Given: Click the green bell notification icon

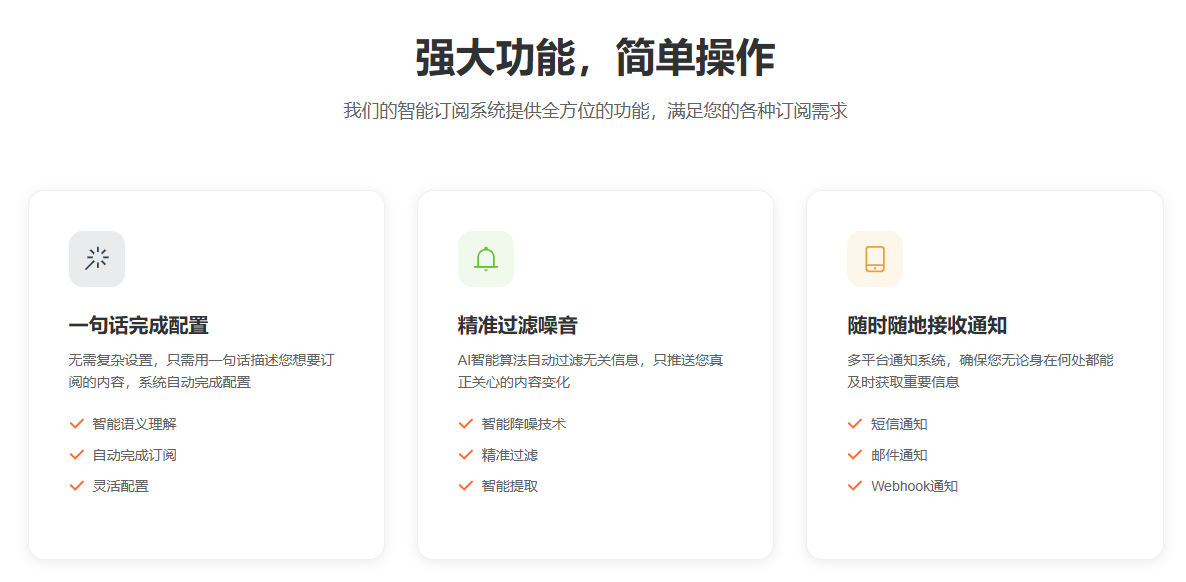Looking at the screenshot, I should click(x=486, y=259).
